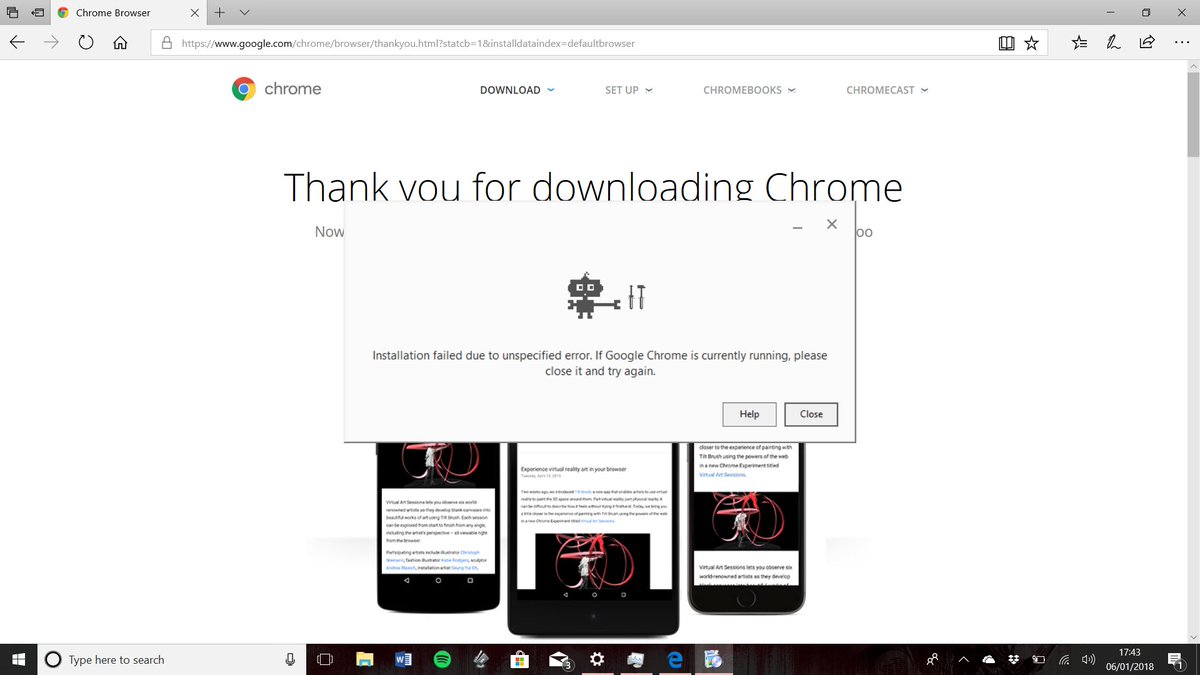Image resolution: width=1200 pixels, height=675 pixels.
Task: Click the forward navigation arrow
Action: tap(52, 43)
